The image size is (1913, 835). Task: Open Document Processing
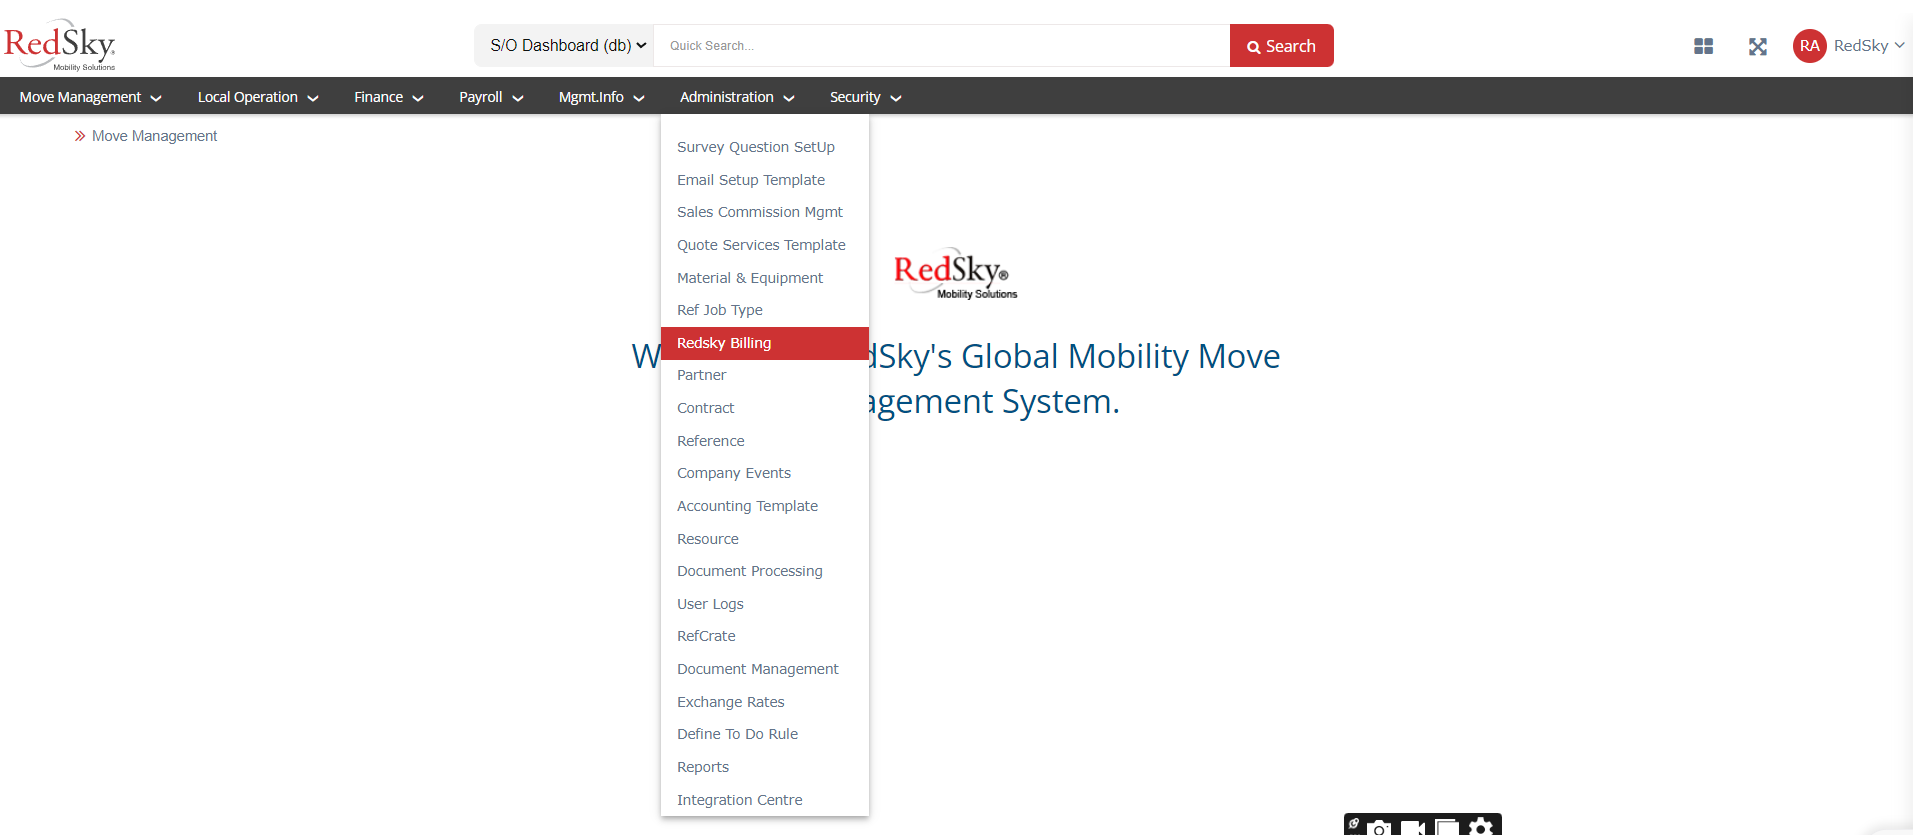click(x=764, y=571)
